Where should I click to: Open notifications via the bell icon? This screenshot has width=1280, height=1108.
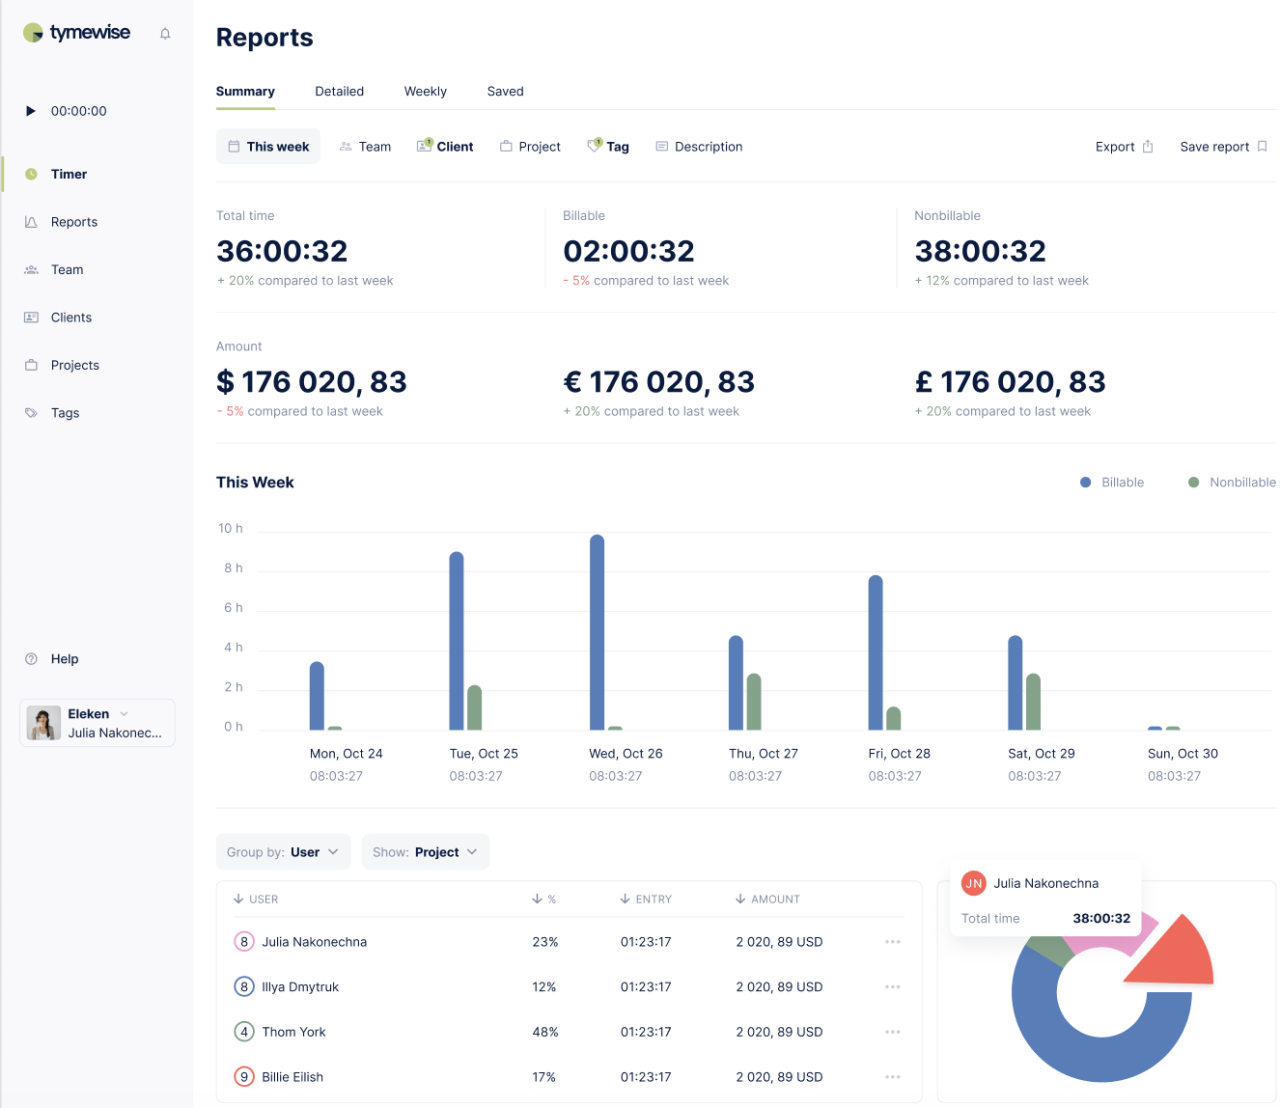[x=164, y=32]
